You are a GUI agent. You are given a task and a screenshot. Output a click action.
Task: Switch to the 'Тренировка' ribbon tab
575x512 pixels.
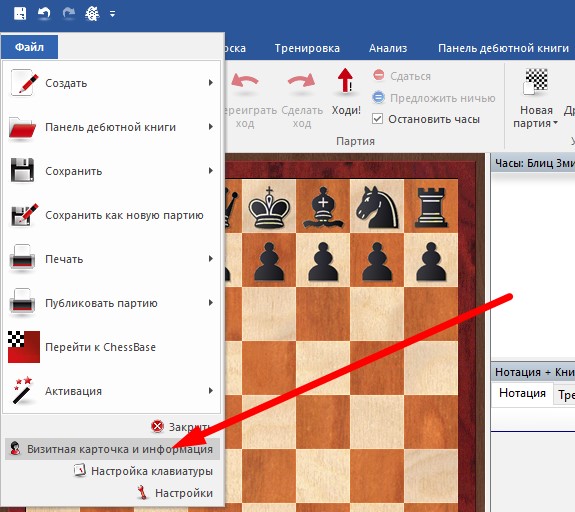click(307, 48)
